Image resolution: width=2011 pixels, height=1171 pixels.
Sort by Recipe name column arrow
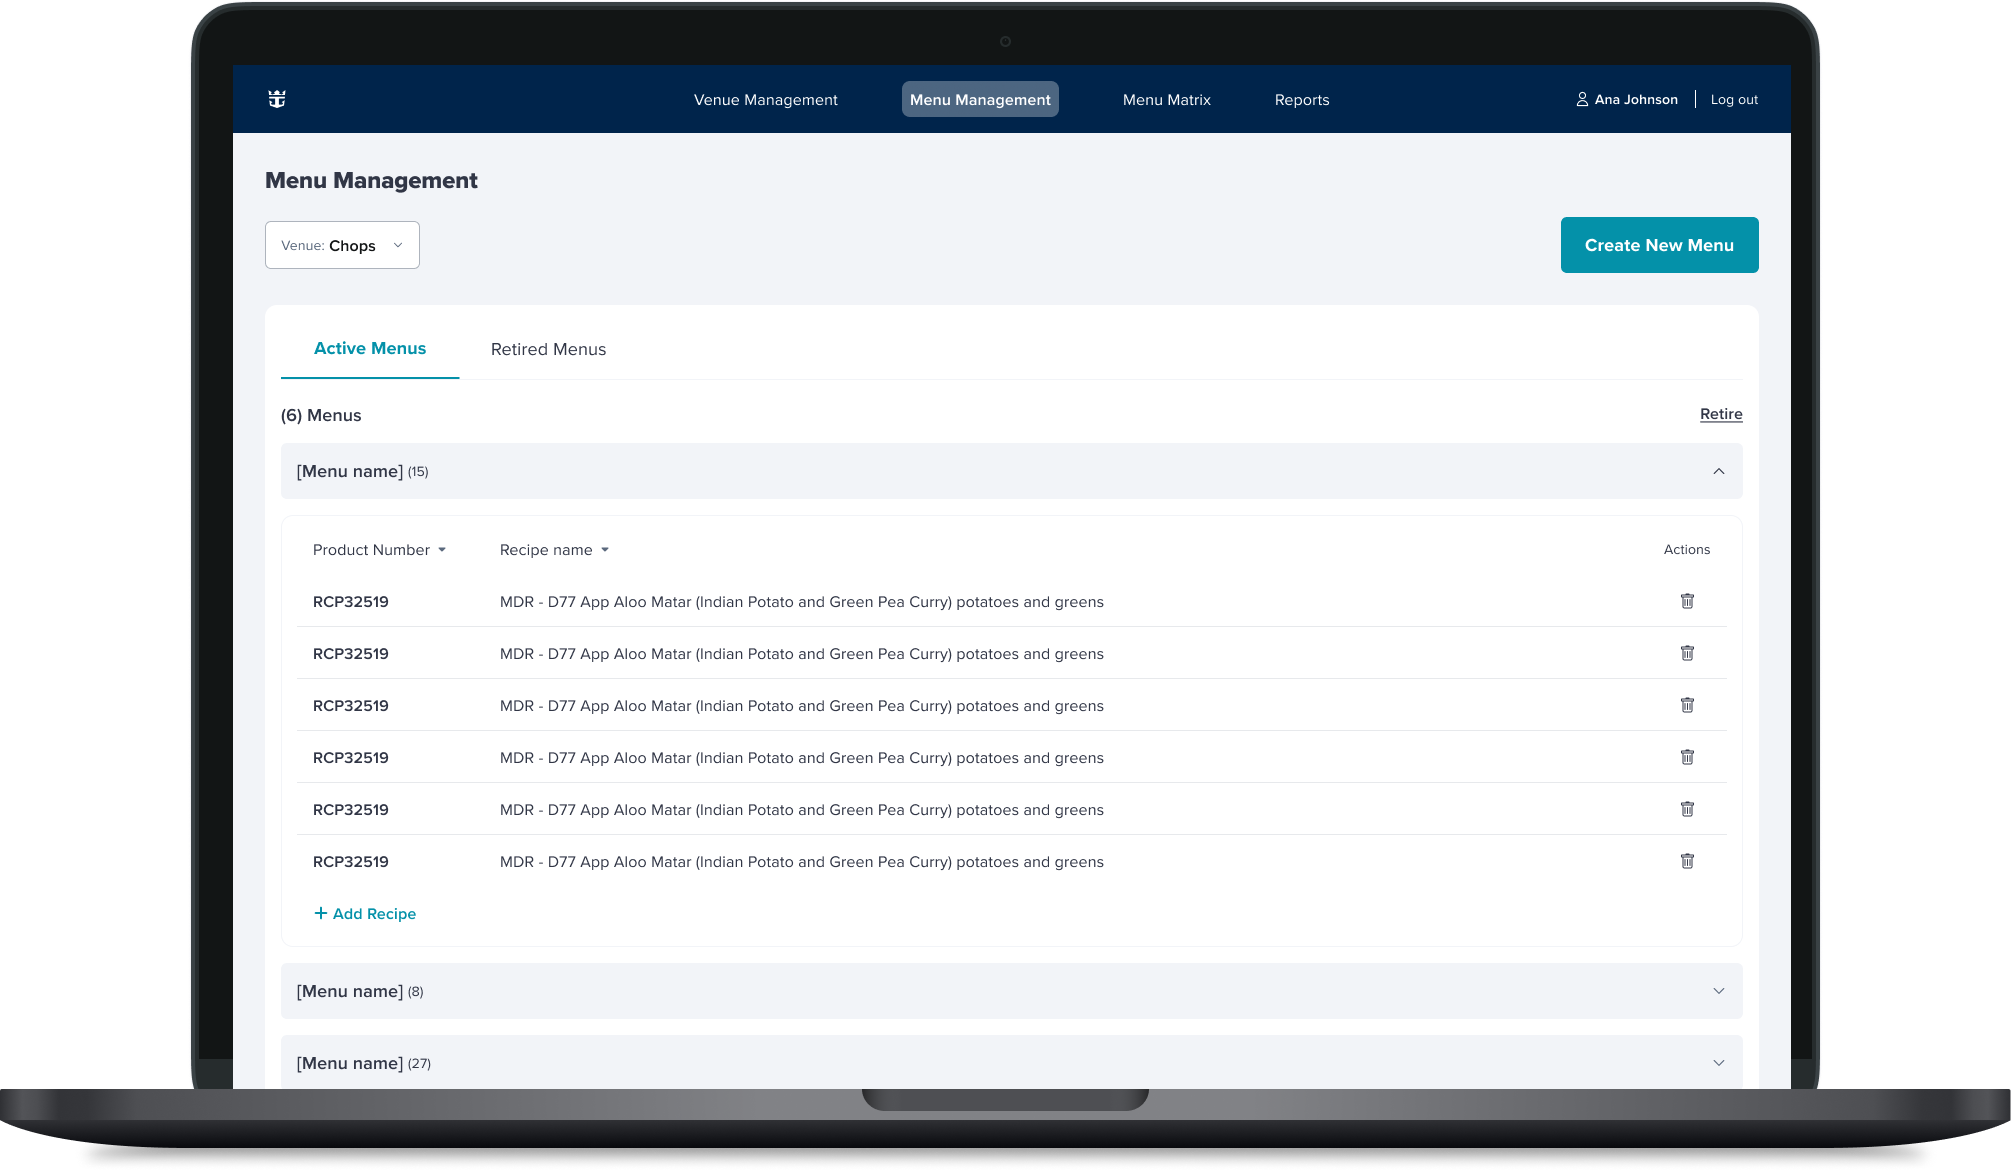[x=605, y=550]
